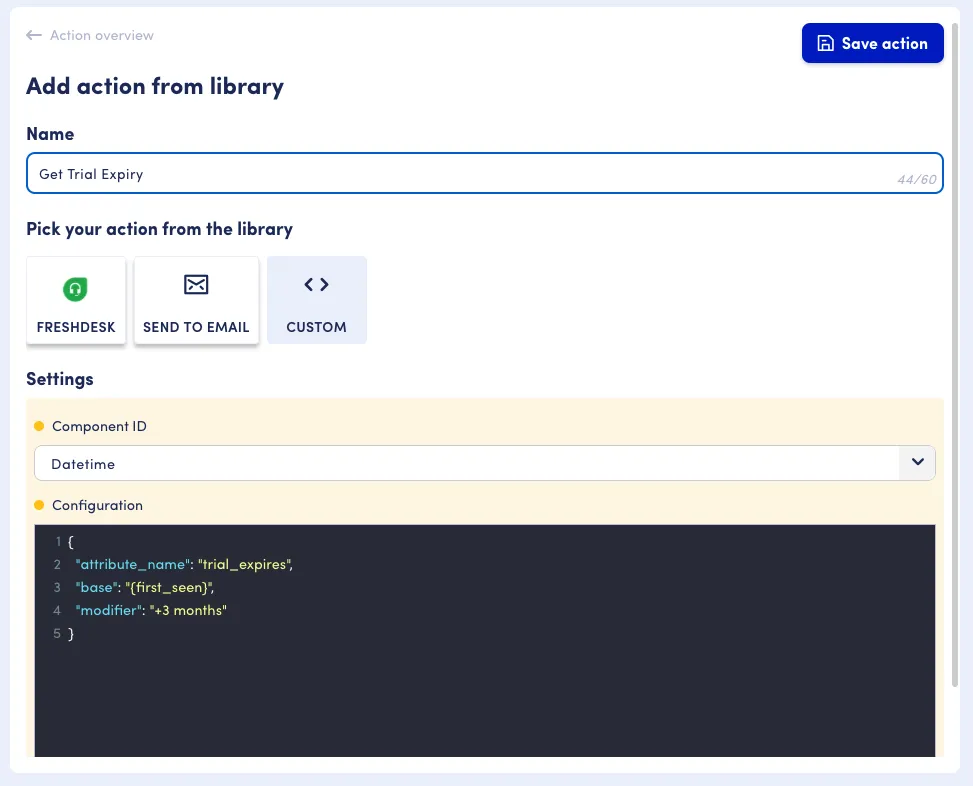Expand the Datetime dropdown chevron
Screen dimensions: 973x786
(918, 462)
